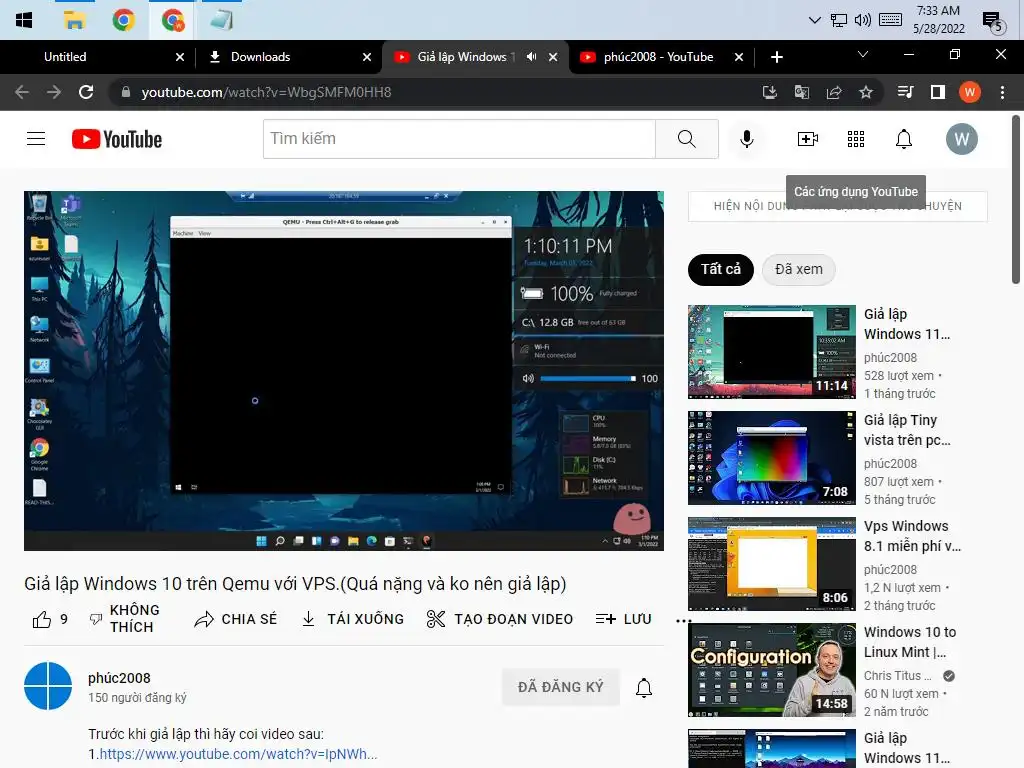
Task: Go to the YouTube home logo
Action: point(117,139)
